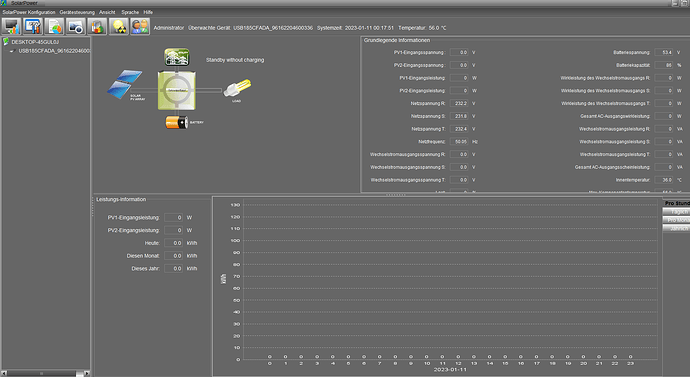The width and height of the screenshot is (690, 377).
Task: Open the books and chart toolbar icon
Action: 97,26
